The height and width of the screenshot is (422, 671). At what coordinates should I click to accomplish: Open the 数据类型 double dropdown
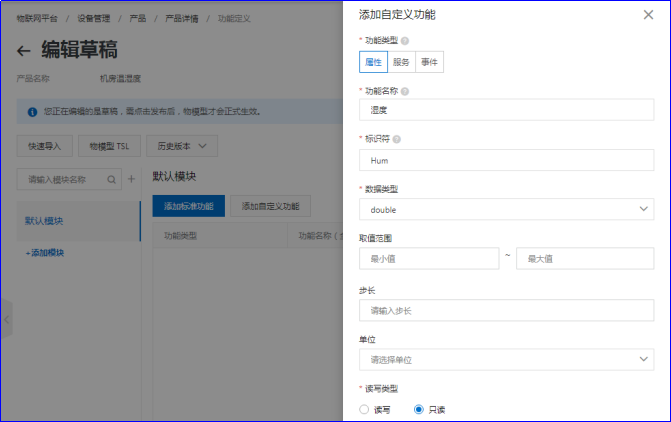coord(506,209)
